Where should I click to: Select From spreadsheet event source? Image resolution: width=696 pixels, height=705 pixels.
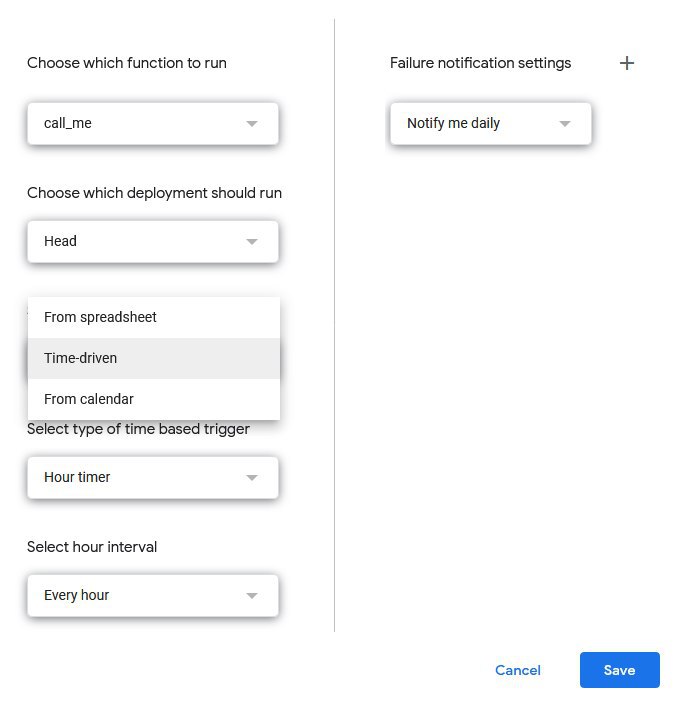coord(100,317)
